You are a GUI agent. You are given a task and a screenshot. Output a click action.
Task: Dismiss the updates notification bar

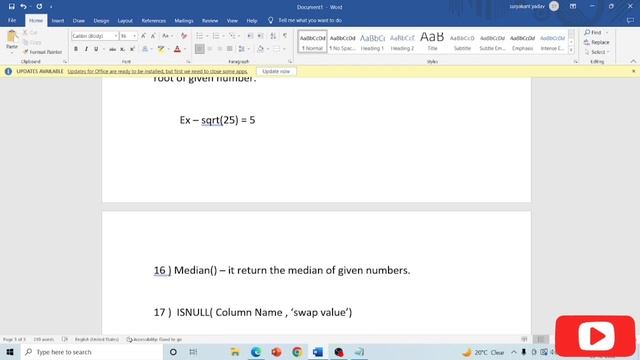point(633,71)
